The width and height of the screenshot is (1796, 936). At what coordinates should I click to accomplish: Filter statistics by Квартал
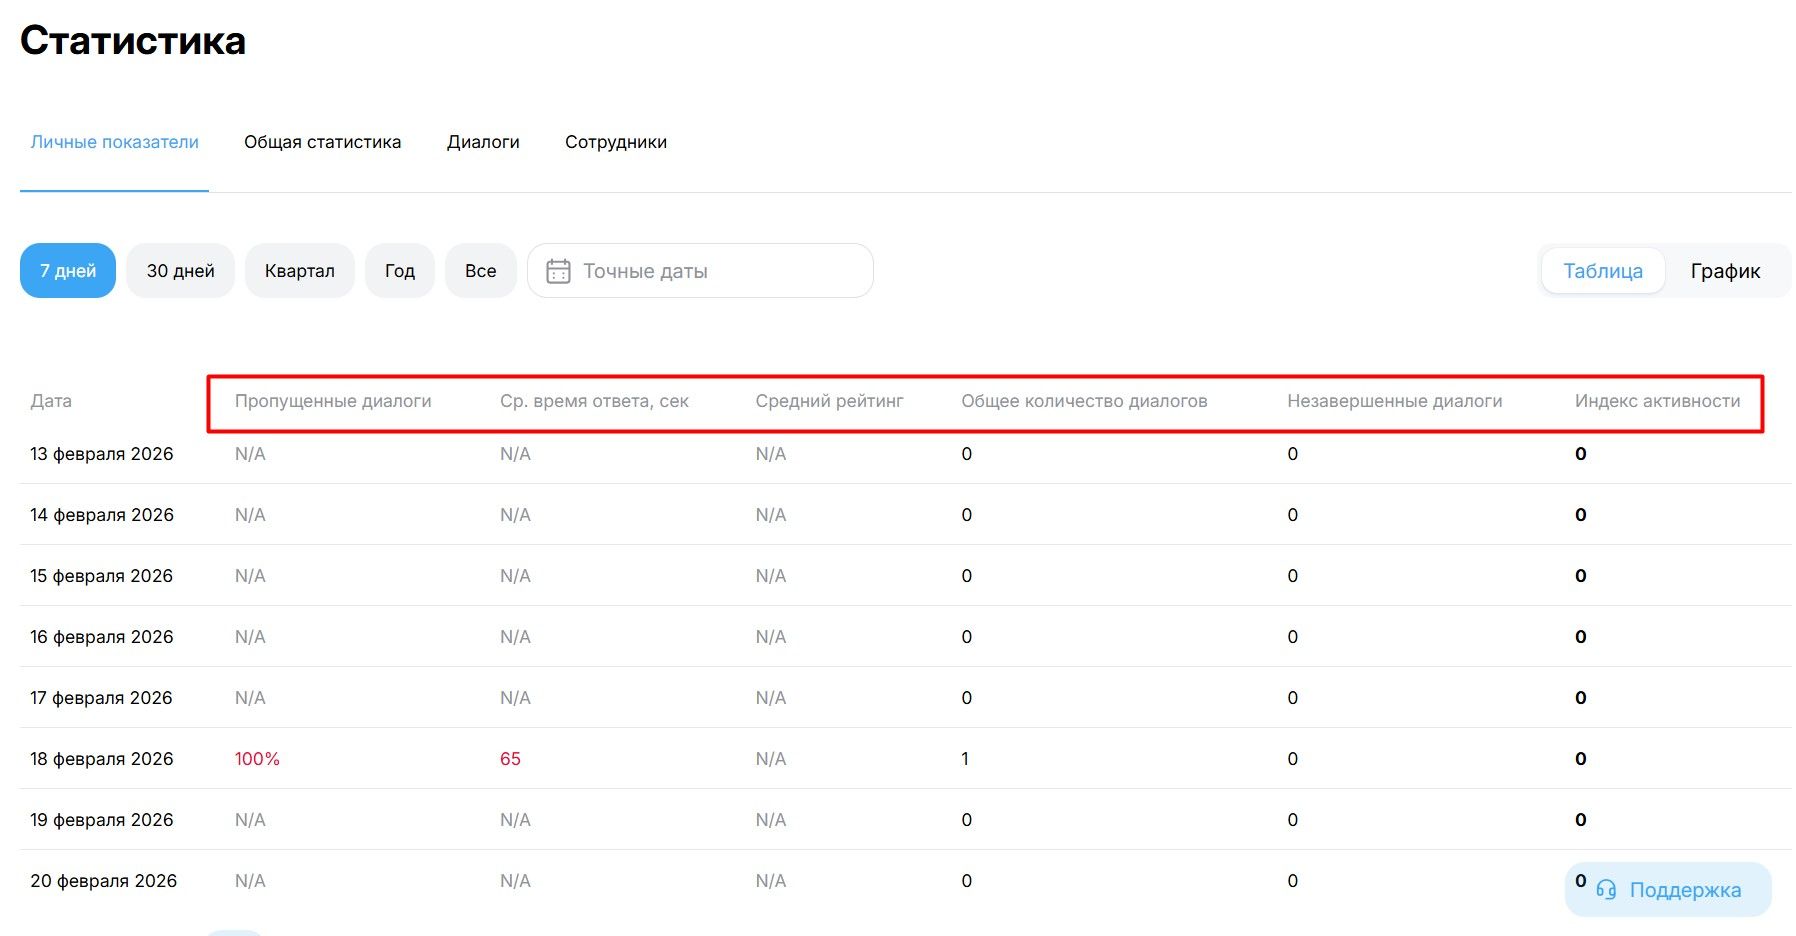(x=299, y=271)
